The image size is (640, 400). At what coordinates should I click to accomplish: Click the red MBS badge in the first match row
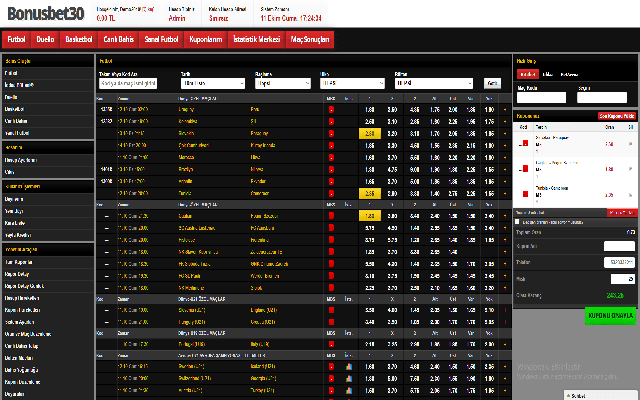[331, 108]
